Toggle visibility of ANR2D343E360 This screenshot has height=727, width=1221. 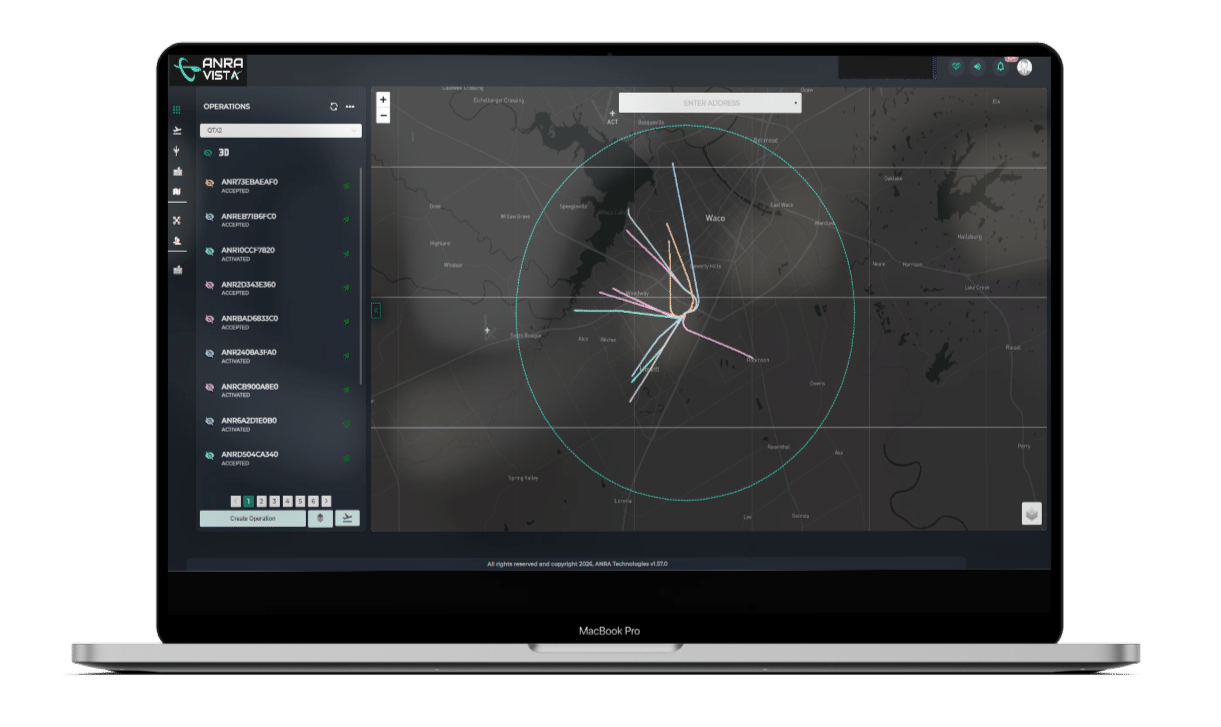click(210, 285)
